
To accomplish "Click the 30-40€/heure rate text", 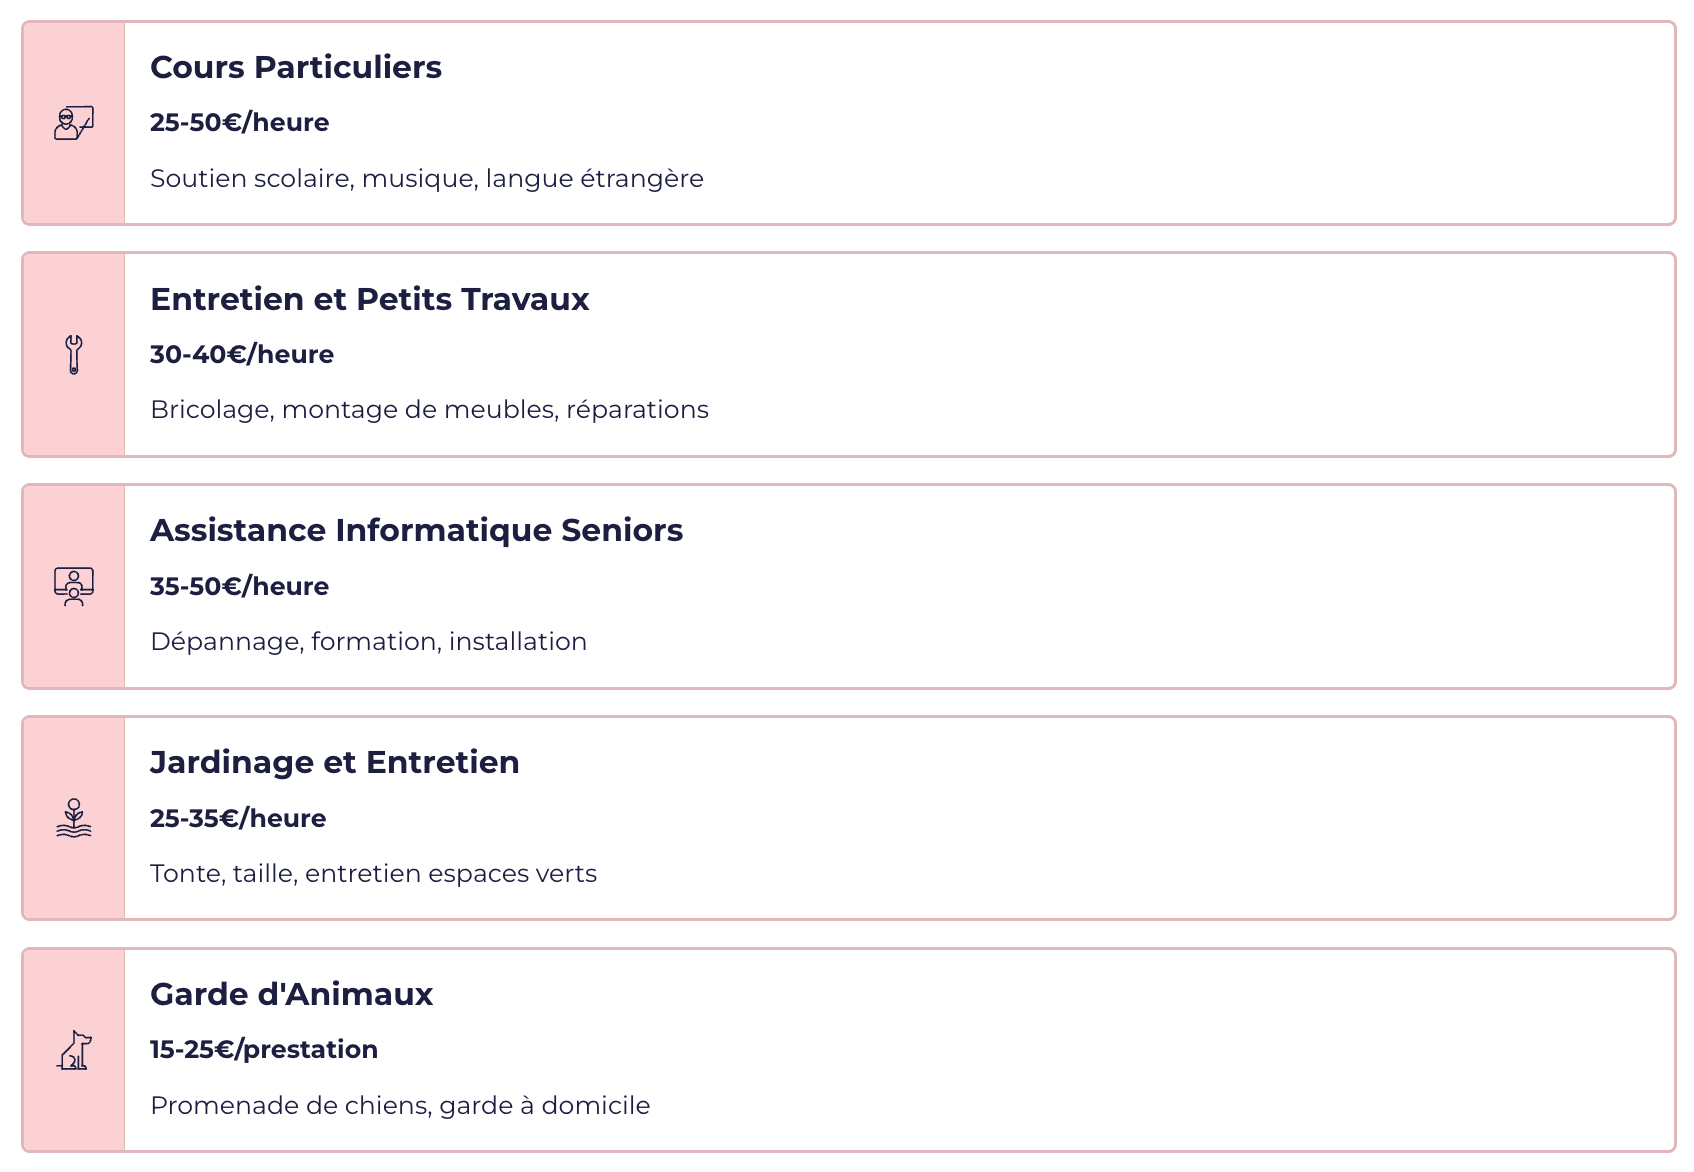I will click(241, 354).
